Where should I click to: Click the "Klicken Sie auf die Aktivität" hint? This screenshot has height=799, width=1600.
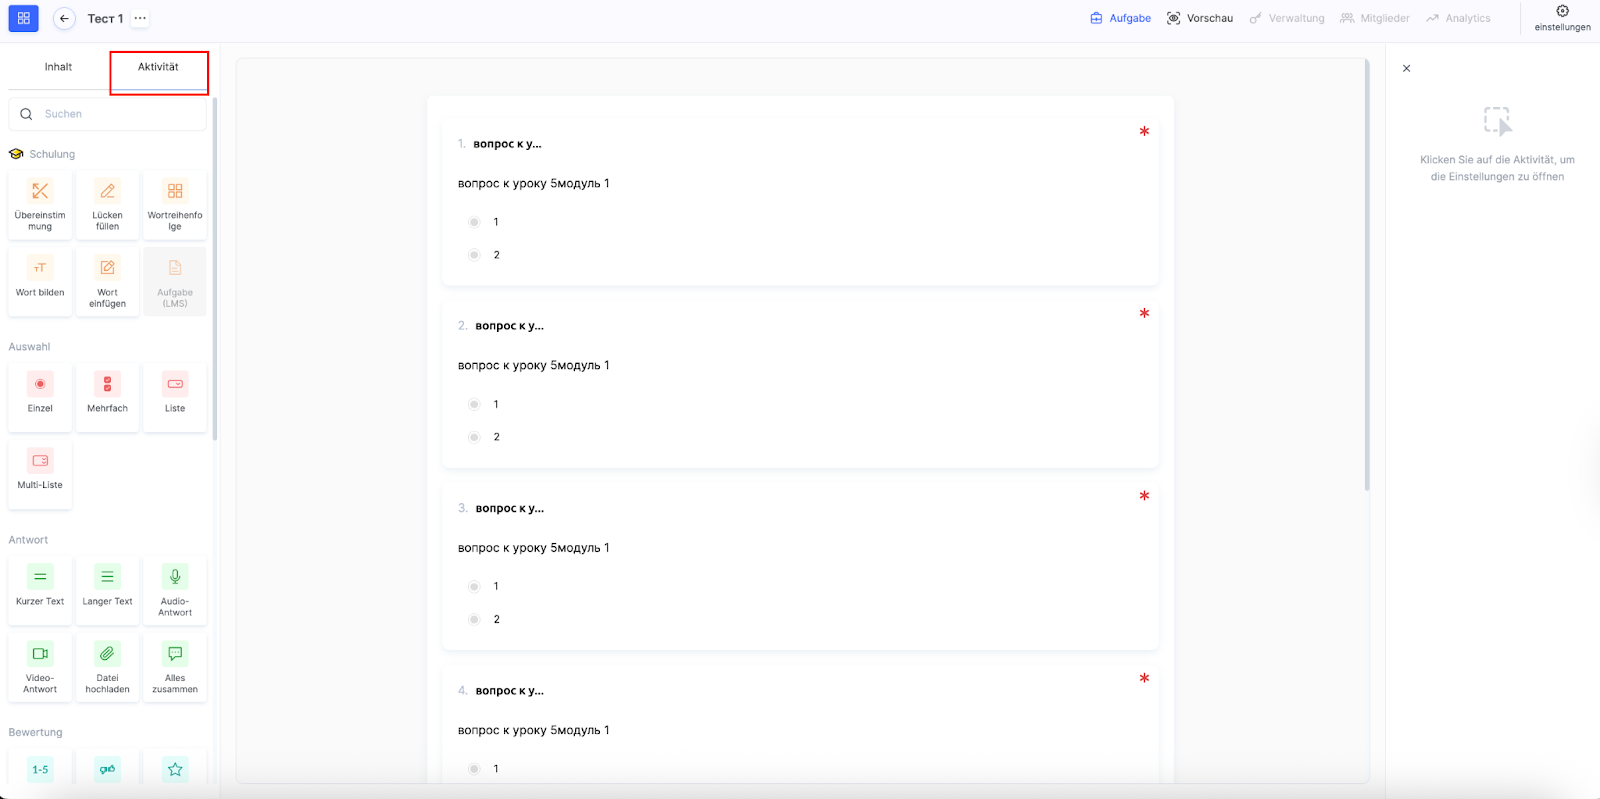click(x=1497, y=168)
